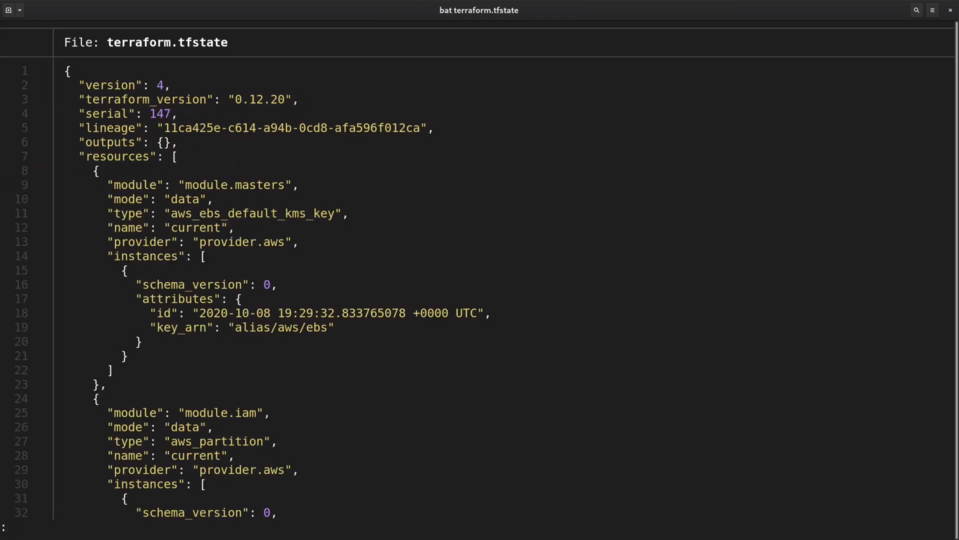This screenshot has width=959, height=540.
Task: Click "provider.aws" on line 13
Action: click(x=242, y=242)
